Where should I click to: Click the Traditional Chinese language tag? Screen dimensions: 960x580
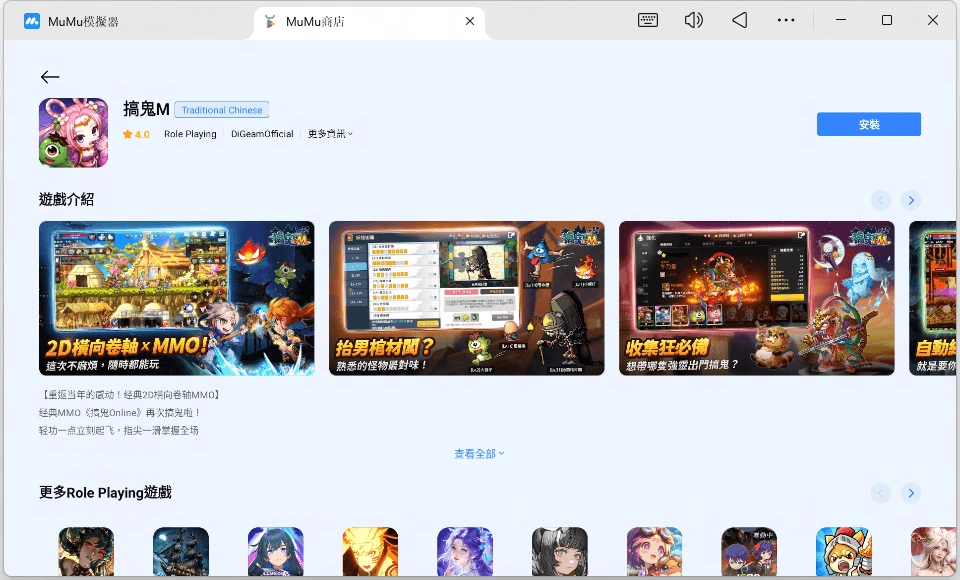[222, 110]
